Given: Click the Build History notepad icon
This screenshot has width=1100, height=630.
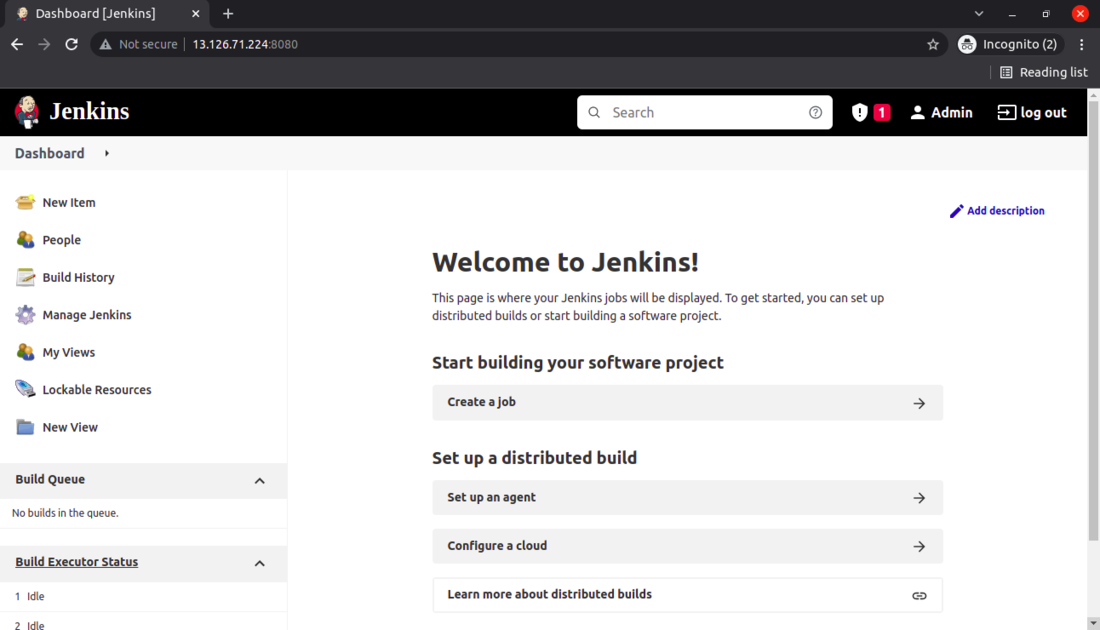Looking at the screenshot, I should tap(25, 277).
